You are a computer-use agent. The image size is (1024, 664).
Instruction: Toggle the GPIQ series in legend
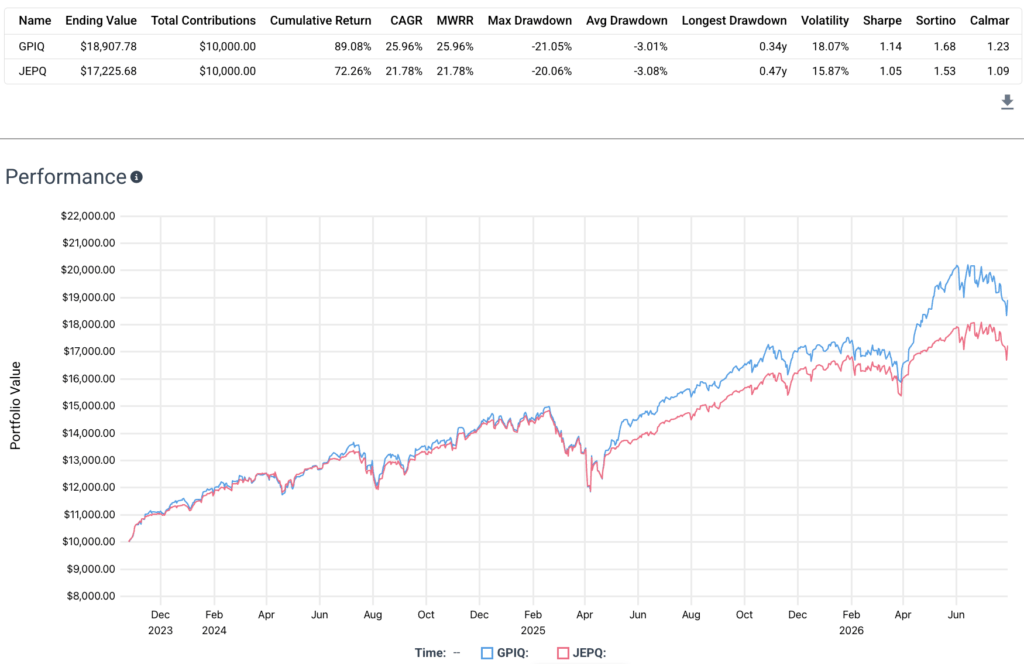tap(505, 652)
